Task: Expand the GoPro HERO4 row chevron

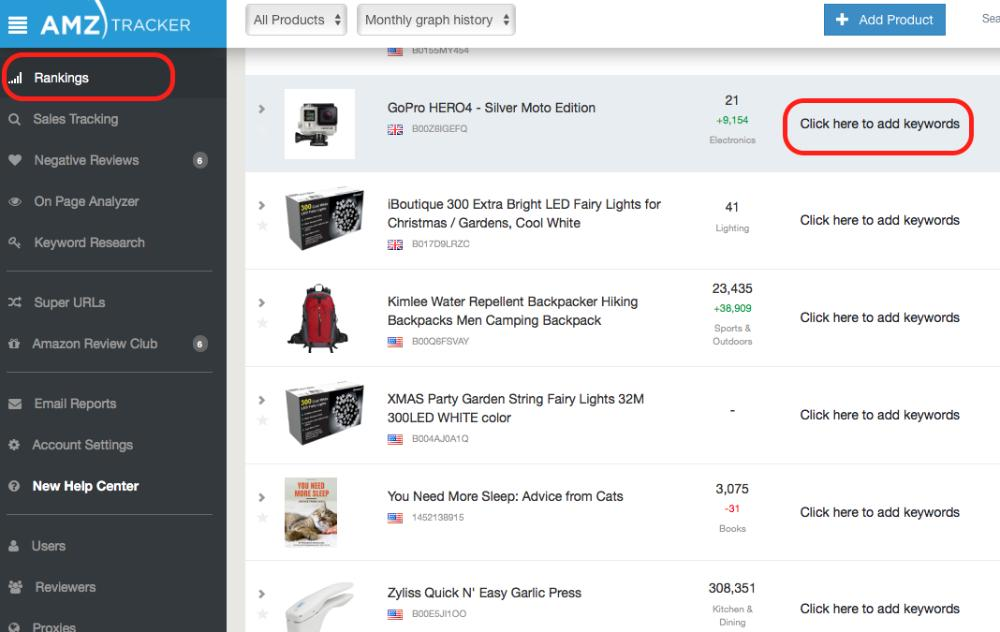Action: point(261,109)
